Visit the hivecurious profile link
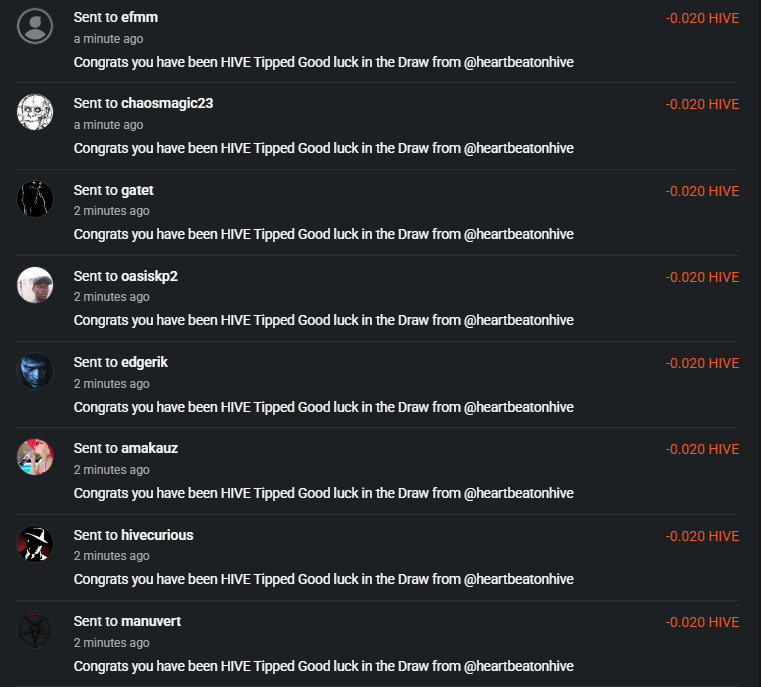The height and width of the screenshot is (687, 761). [157, 535]
